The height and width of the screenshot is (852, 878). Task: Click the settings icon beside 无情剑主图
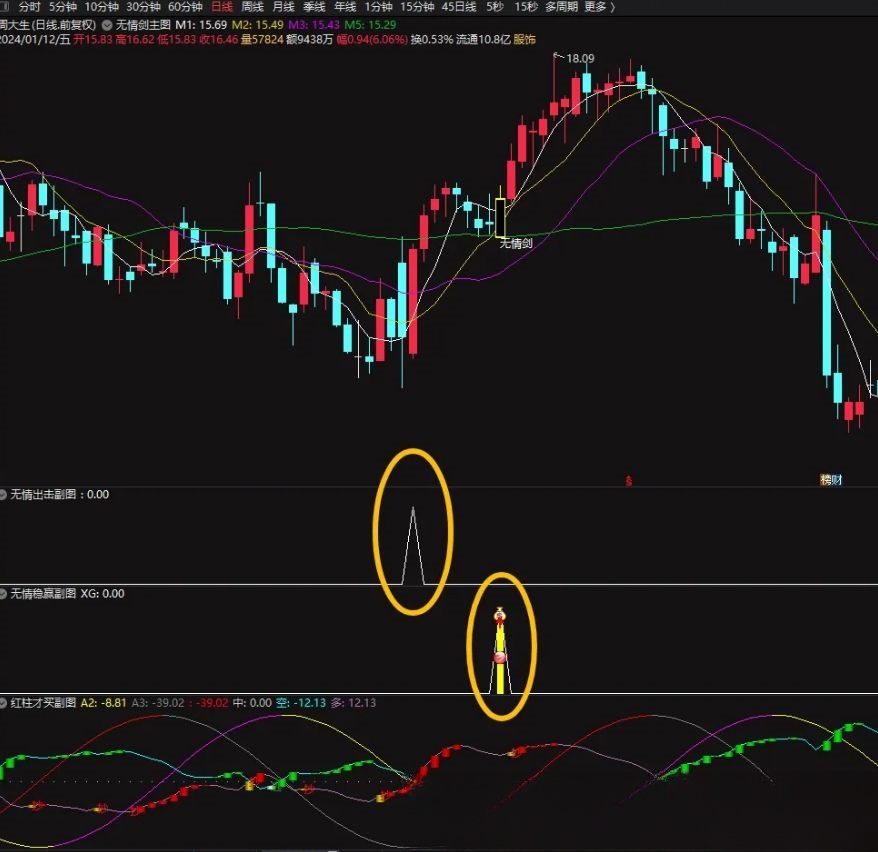[107, 23]
